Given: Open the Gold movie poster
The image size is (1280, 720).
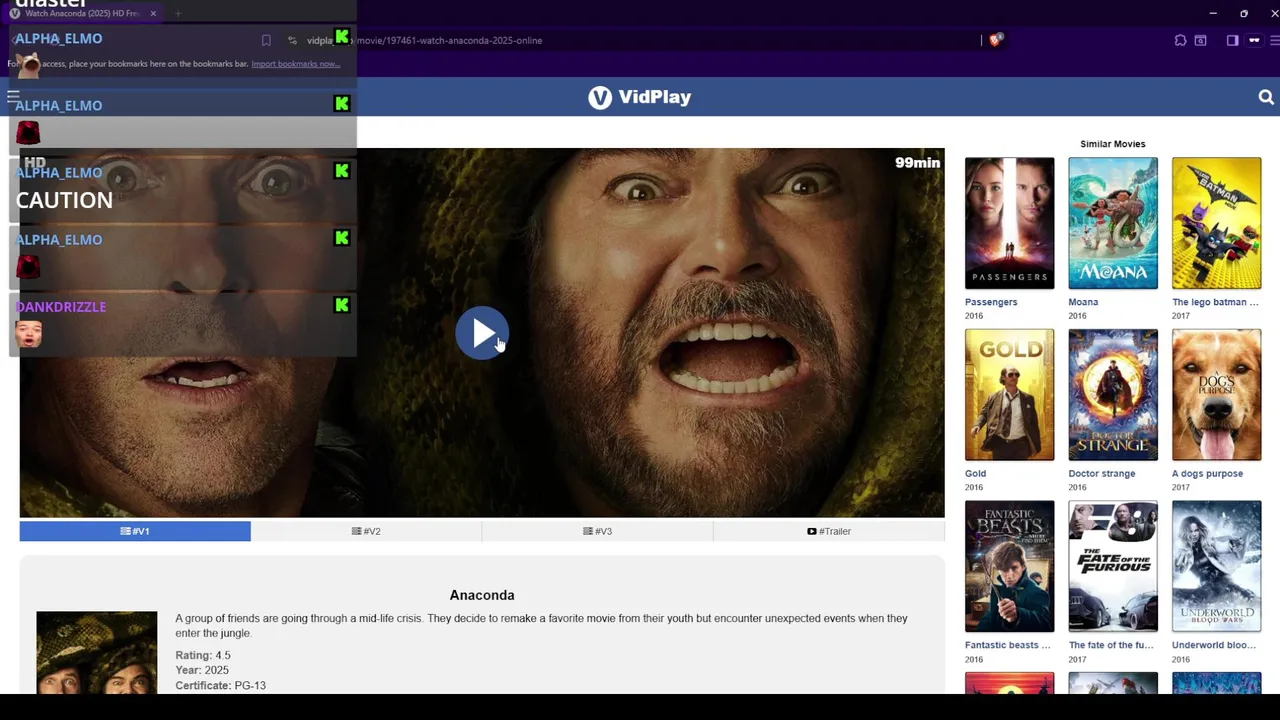Looking at the screenshot, I should point(1009,395).
